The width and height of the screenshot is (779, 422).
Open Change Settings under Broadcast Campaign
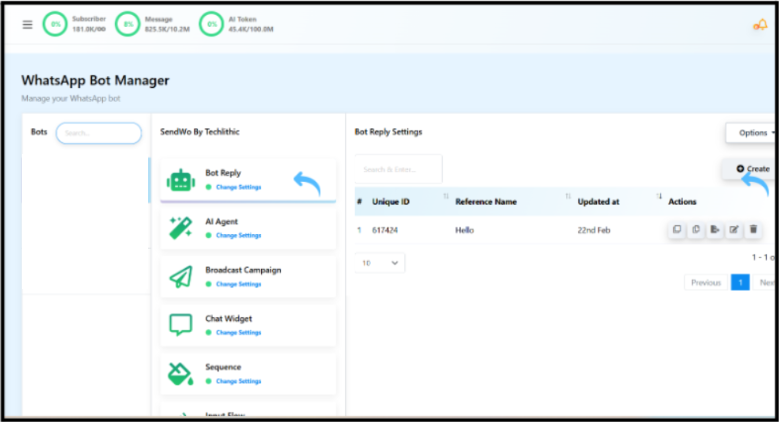pyautogui.click(x=238, y=284)
